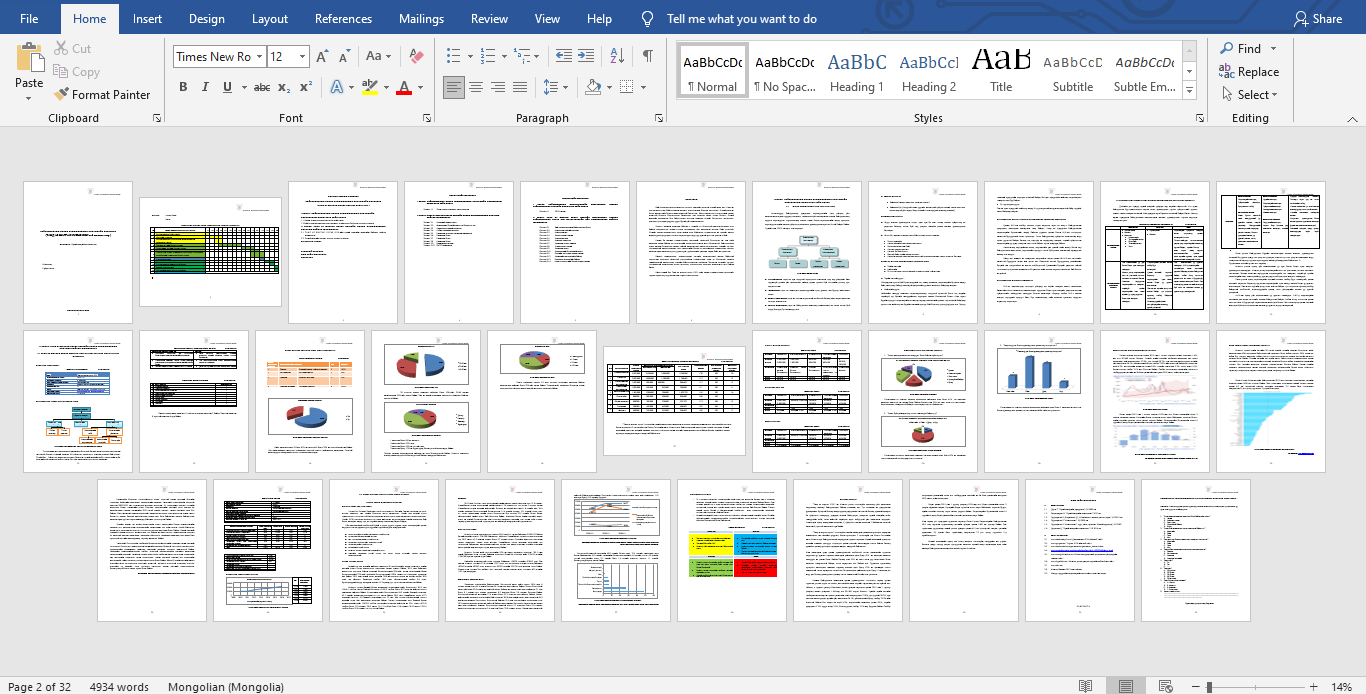1366x694 pixels.
Task: Increase font size with Grow Font
Action: click(322, 56)
